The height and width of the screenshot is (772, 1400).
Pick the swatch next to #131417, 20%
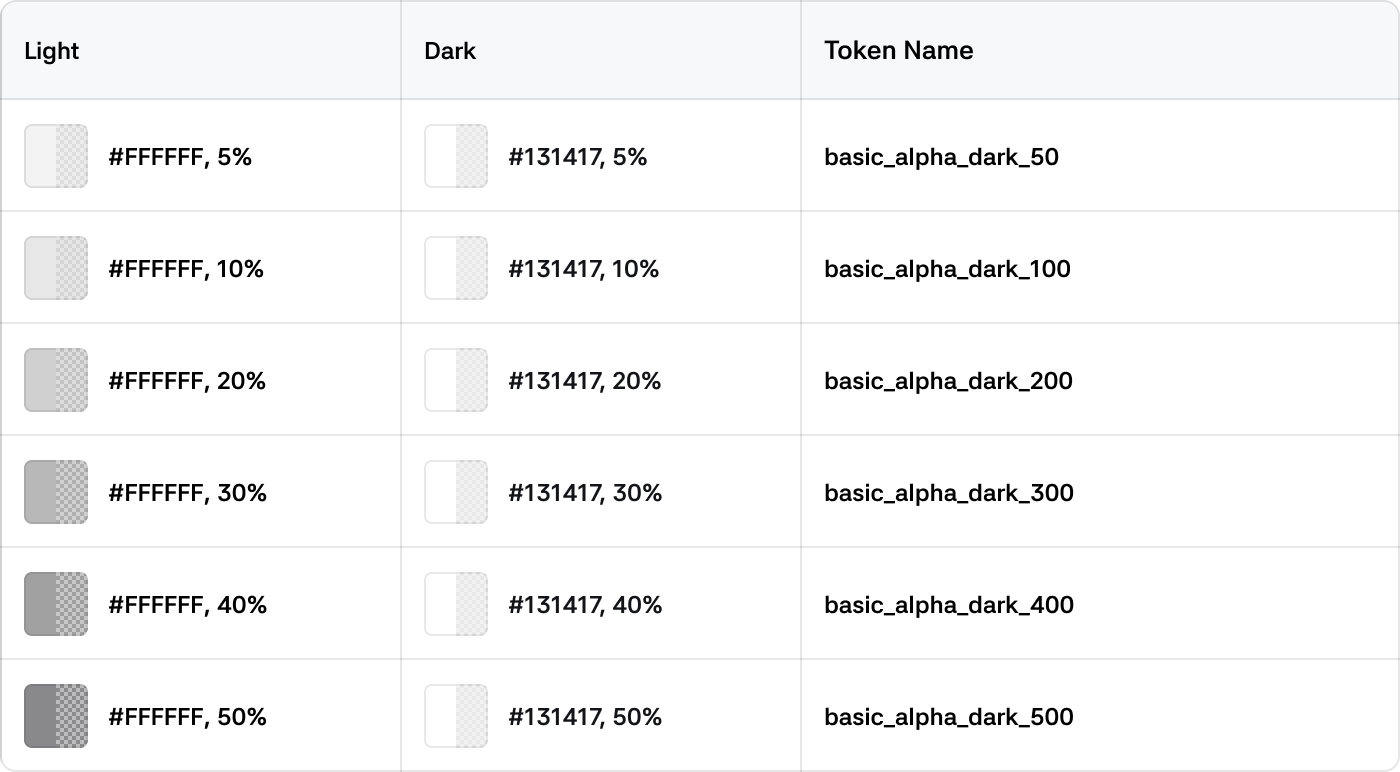tap(456, 380)
